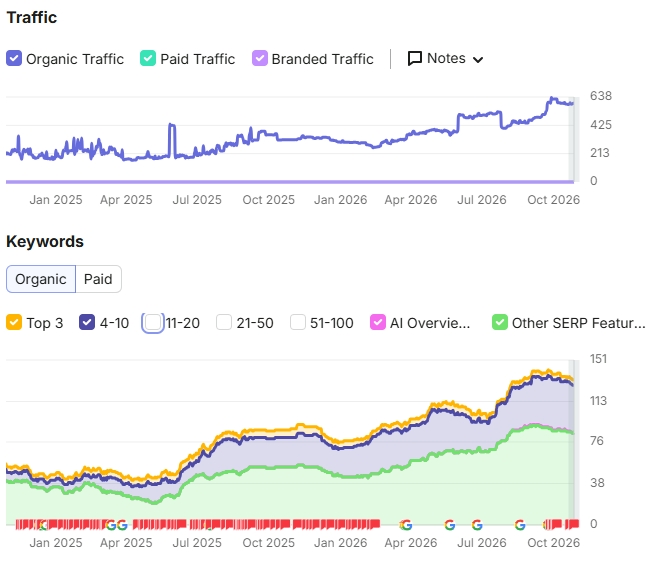Click the Jan 2025 label under Keywords chart

coord(56,543)
